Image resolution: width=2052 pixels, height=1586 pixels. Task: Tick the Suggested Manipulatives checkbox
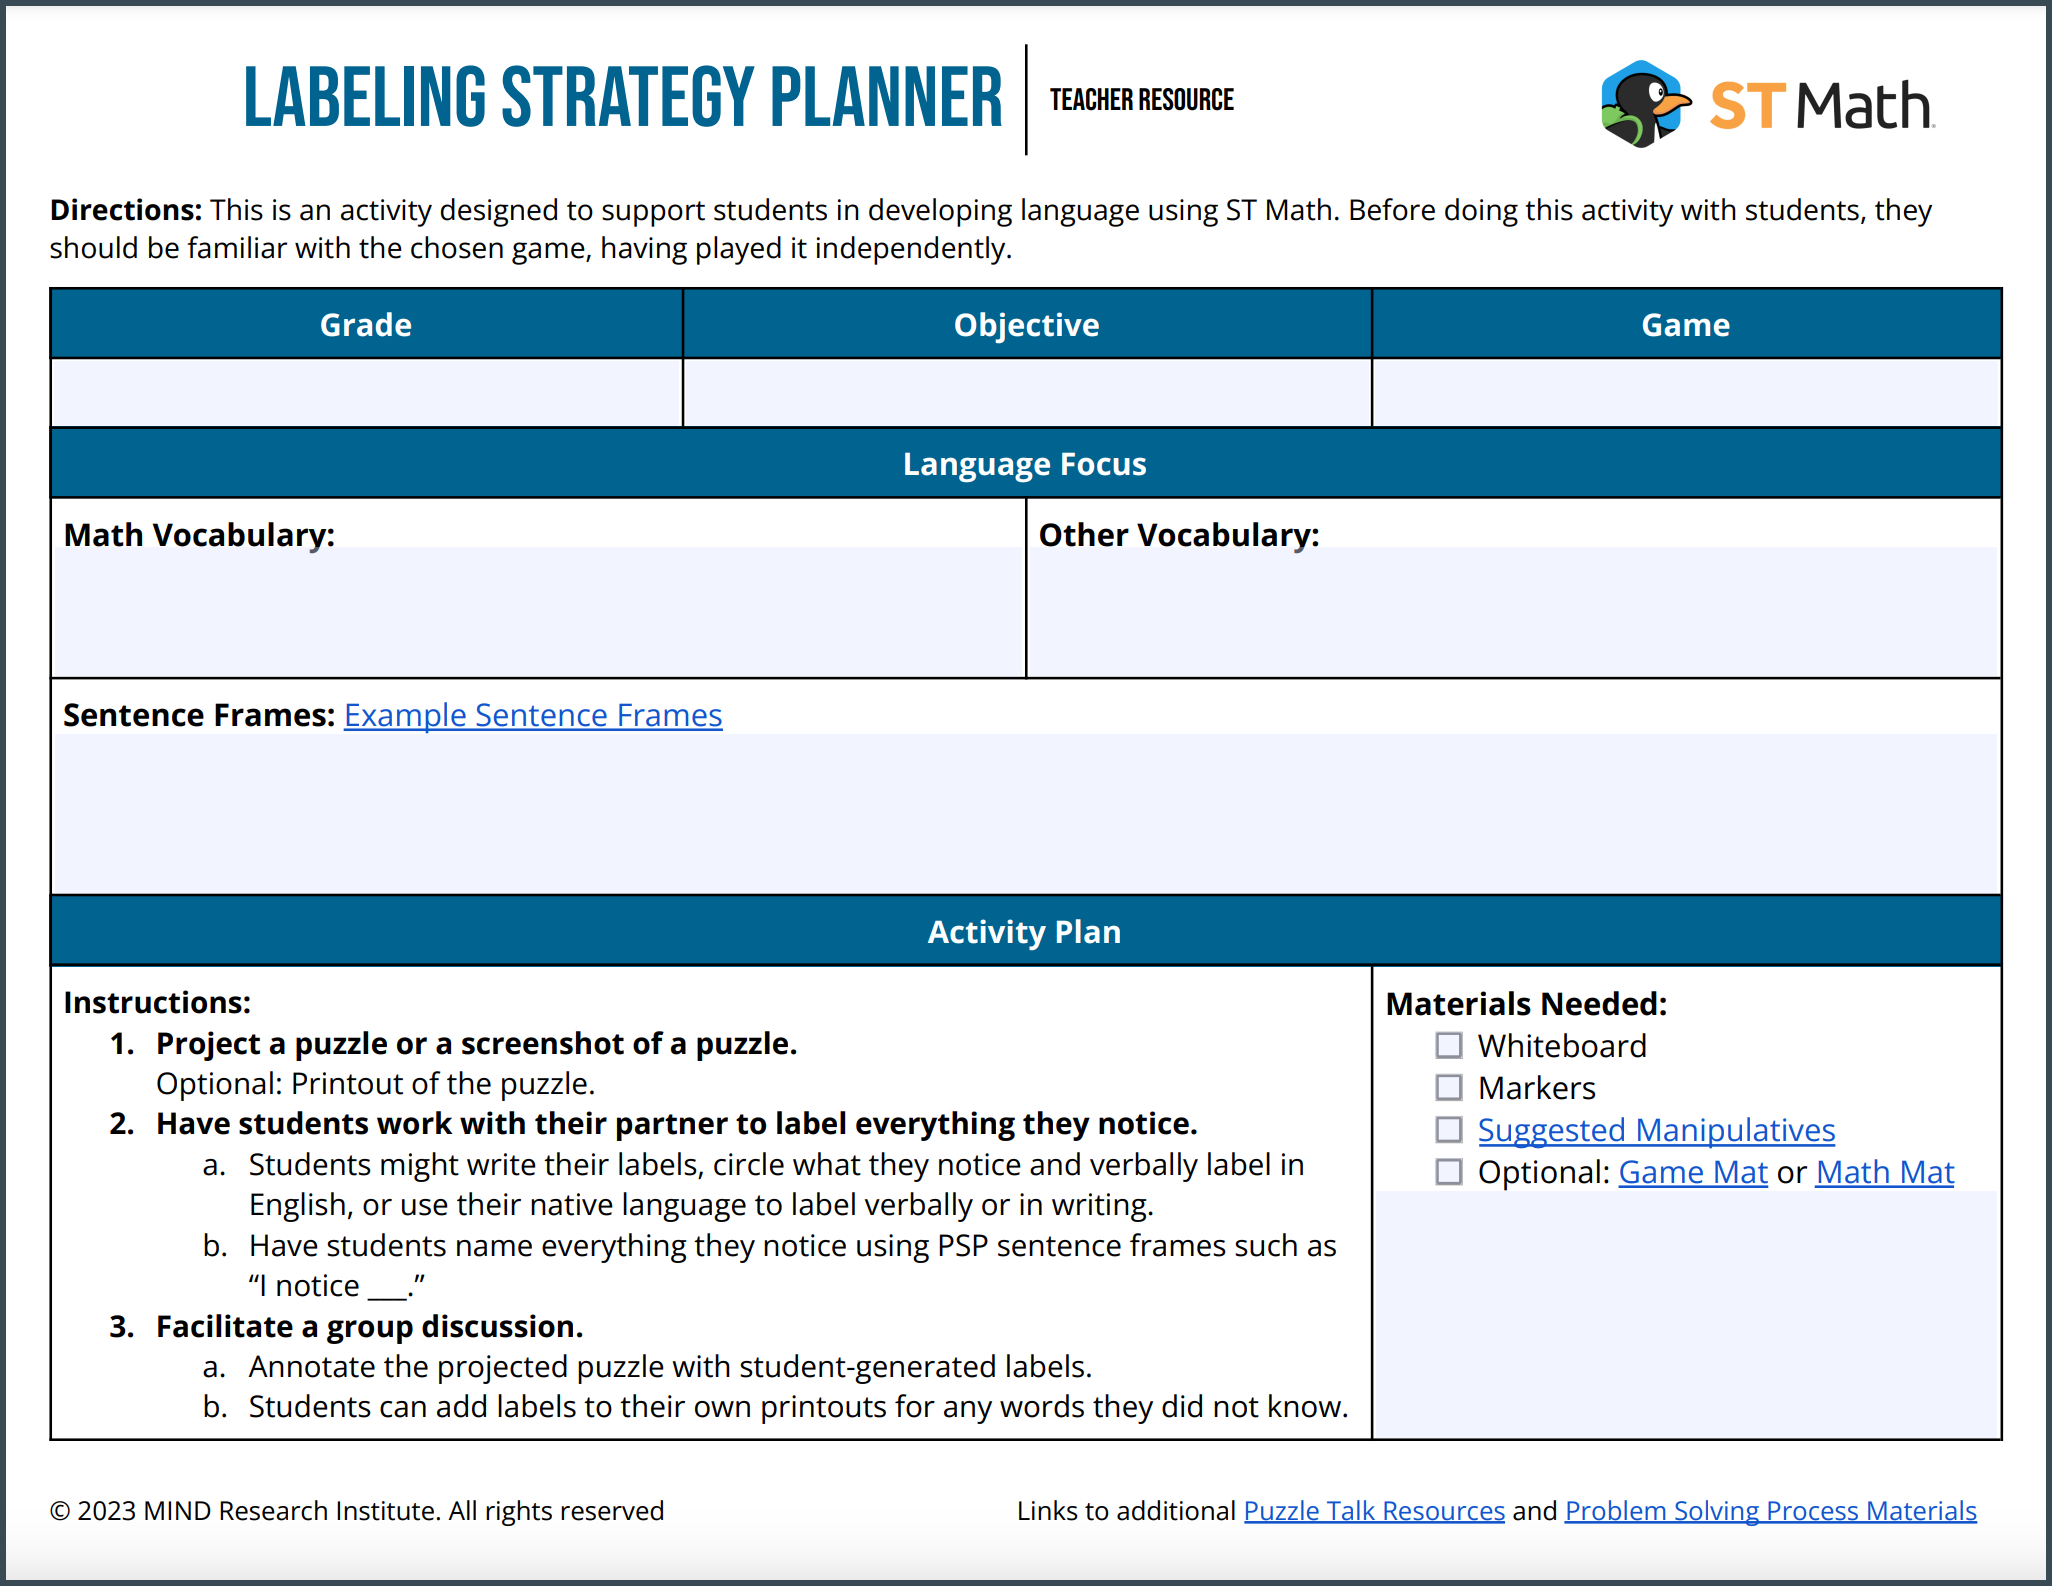point(1449,1129)
